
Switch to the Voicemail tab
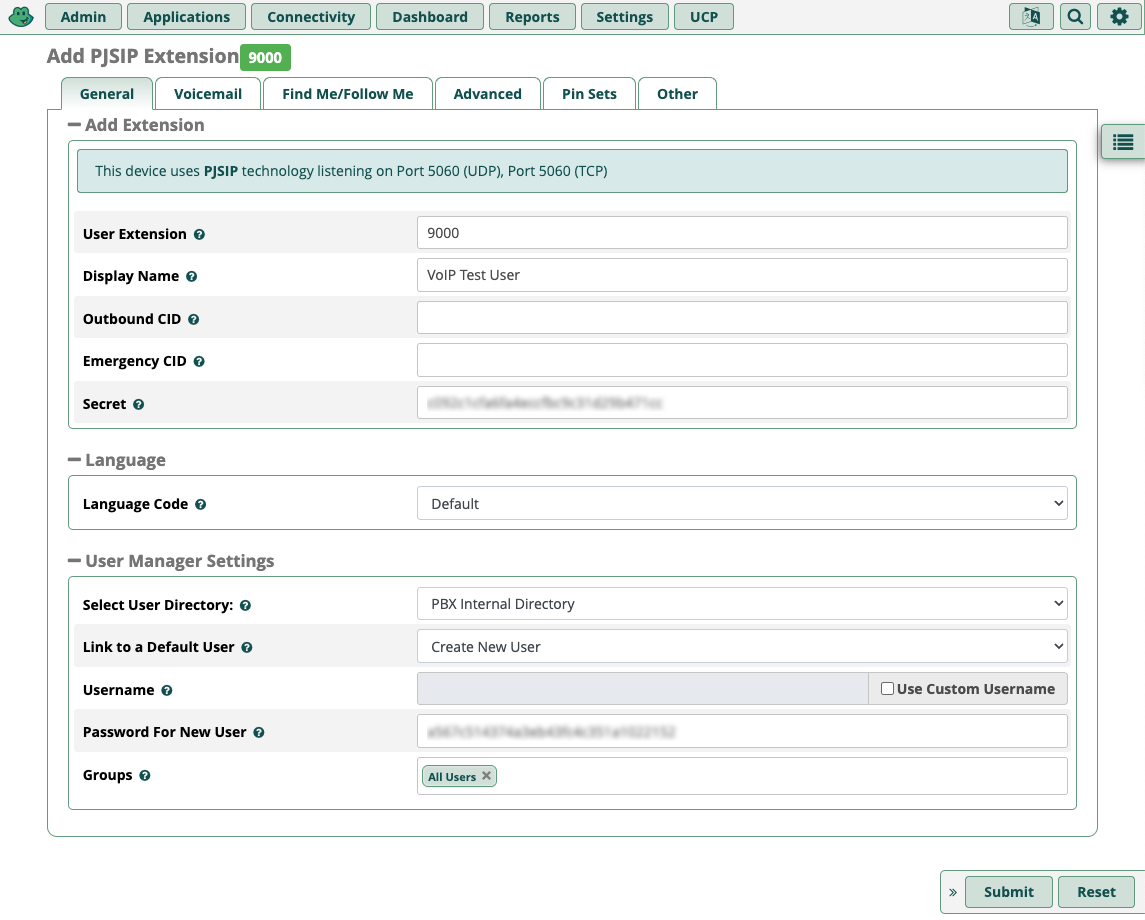208,93
